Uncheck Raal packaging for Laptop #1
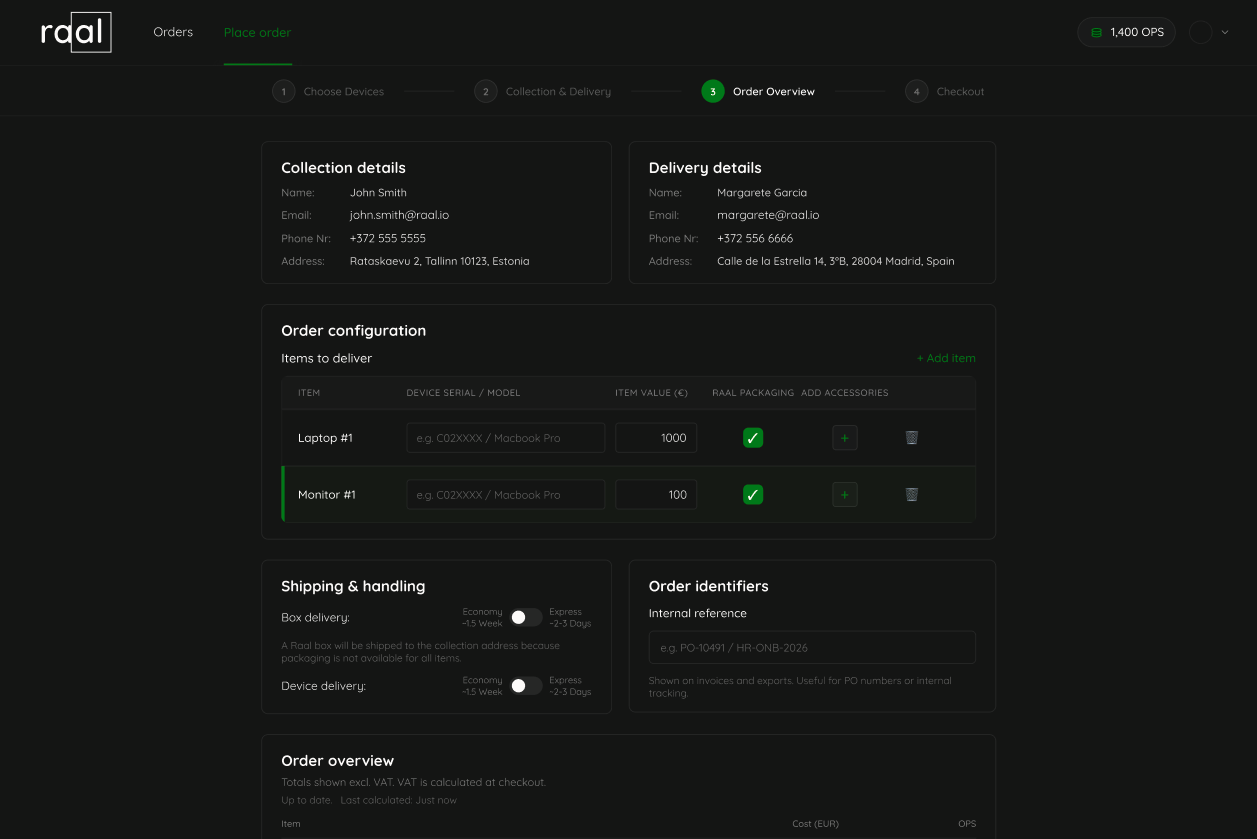 pos(753,438)
